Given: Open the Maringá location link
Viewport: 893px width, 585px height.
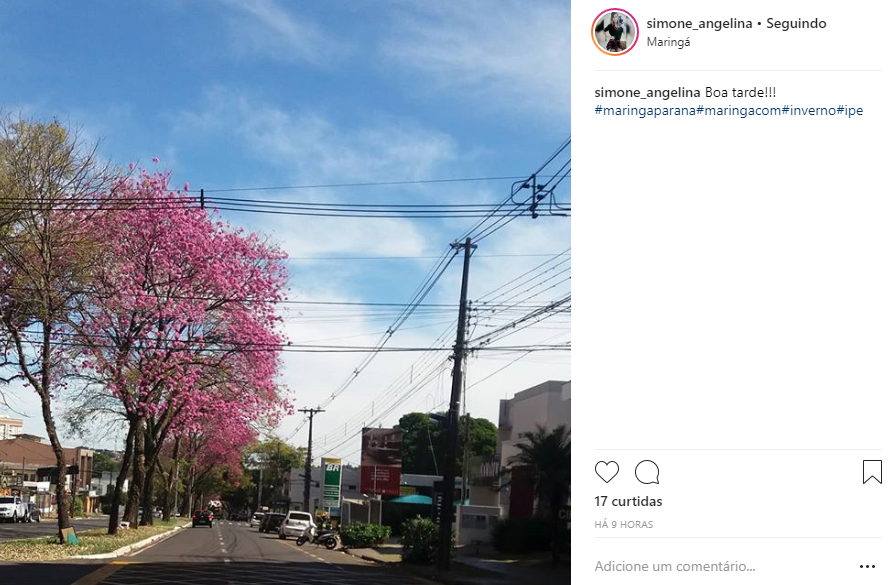Looking at the screenshot, I should (x=668, y=42).
